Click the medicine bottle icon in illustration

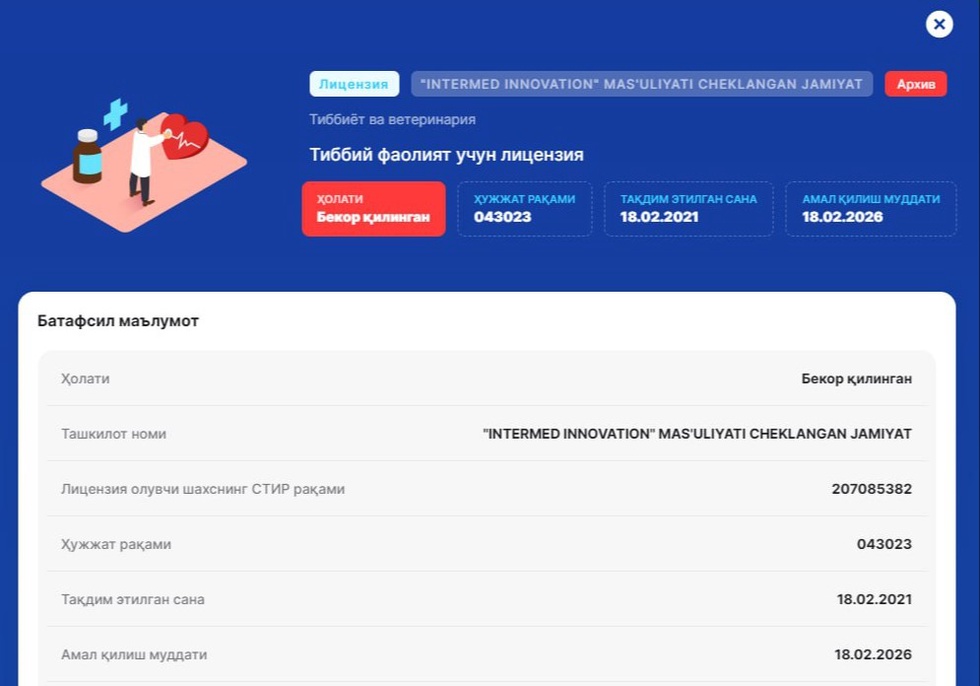88,156
